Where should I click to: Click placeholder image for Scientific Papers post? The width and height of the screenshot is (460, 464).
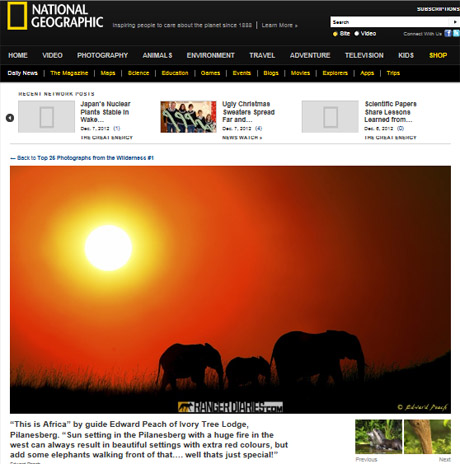coord(330,117)
